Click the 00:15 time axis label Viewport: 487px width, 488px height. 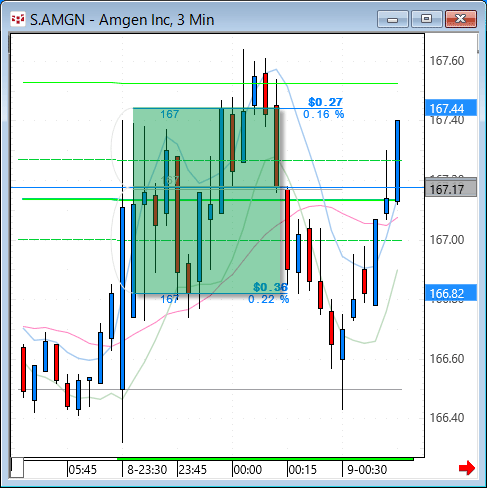(x=303, y=470)
